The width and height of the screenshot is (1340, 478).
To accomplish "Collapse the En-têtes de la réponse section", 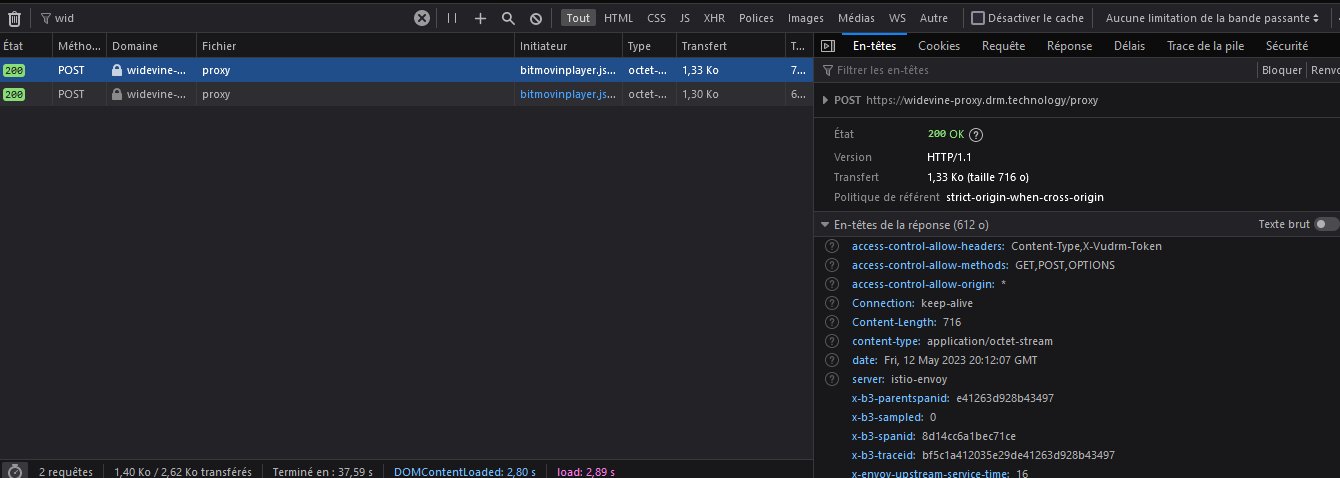I will point(825,225).
